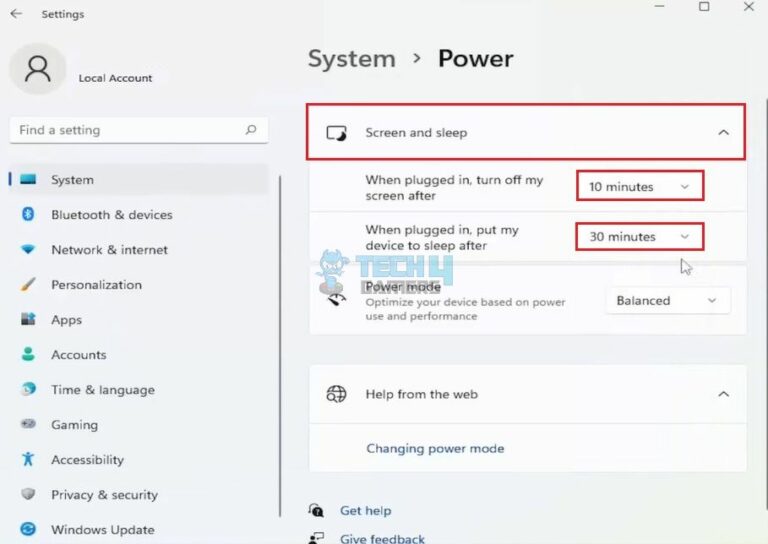The height and width of the screenshot is (544, 768).
Task: Focus the Find a setting search box
Action: pyautogui.click(x=139, y=130)
